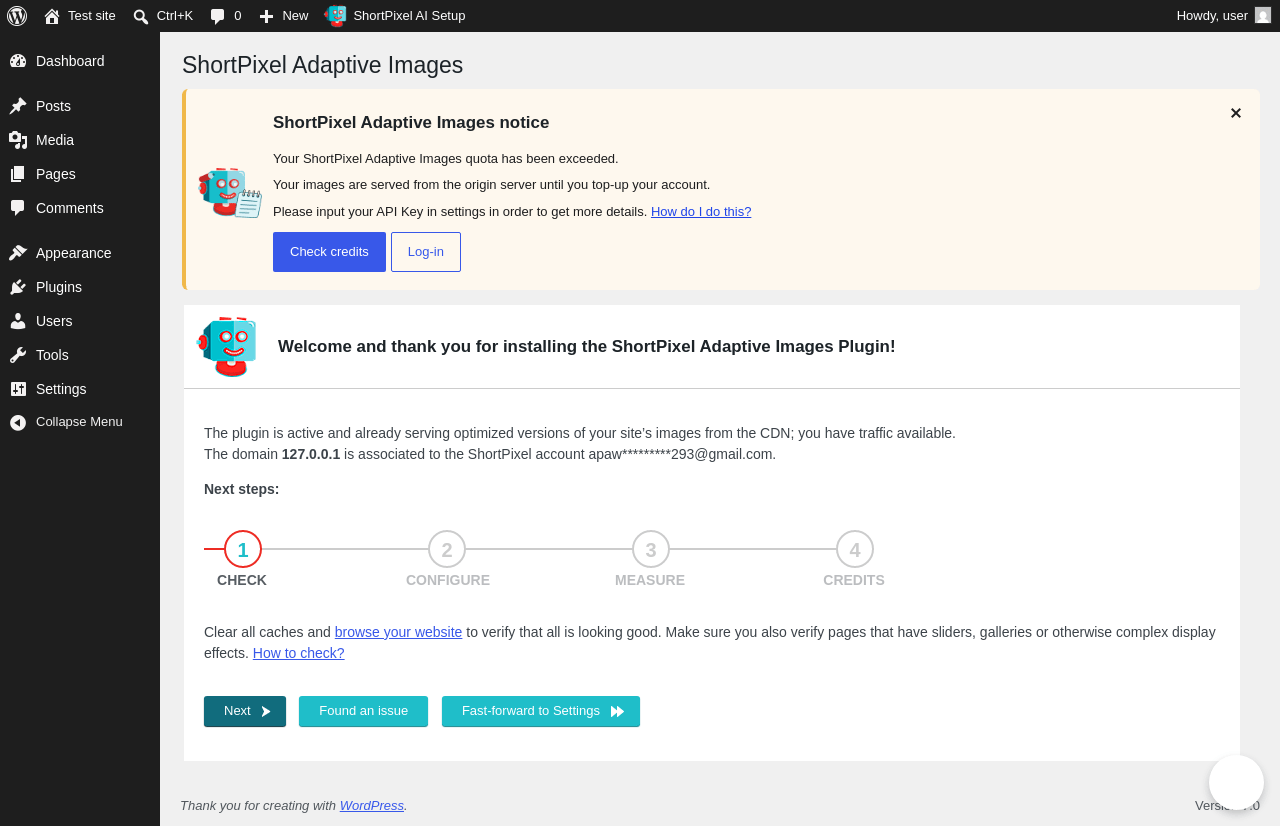1280x826 pixels.
Task: Navigate to Pages menu
Action: [x=80, y=174]
